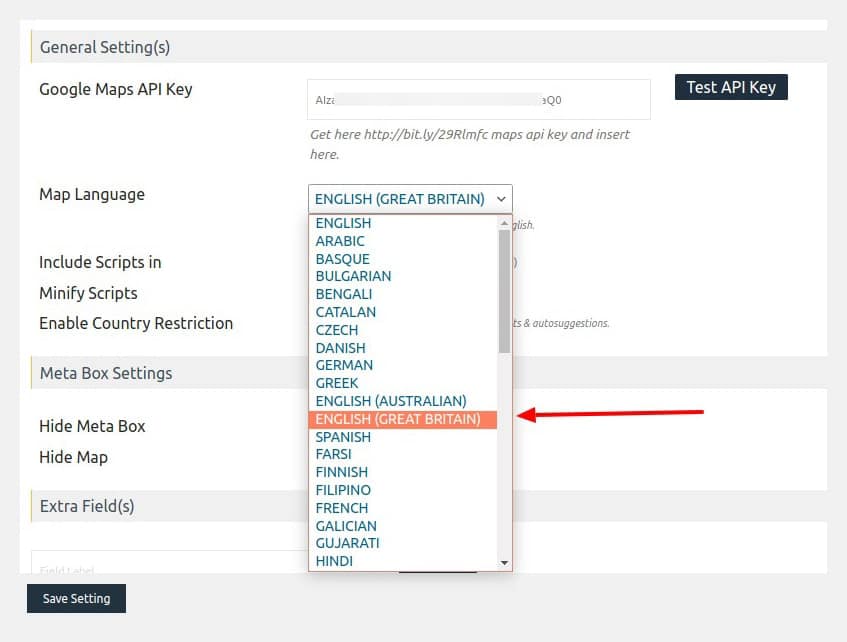Choose SPANISH as map language
This screenshot has height=642, width=847.
[x=343, y=437]
